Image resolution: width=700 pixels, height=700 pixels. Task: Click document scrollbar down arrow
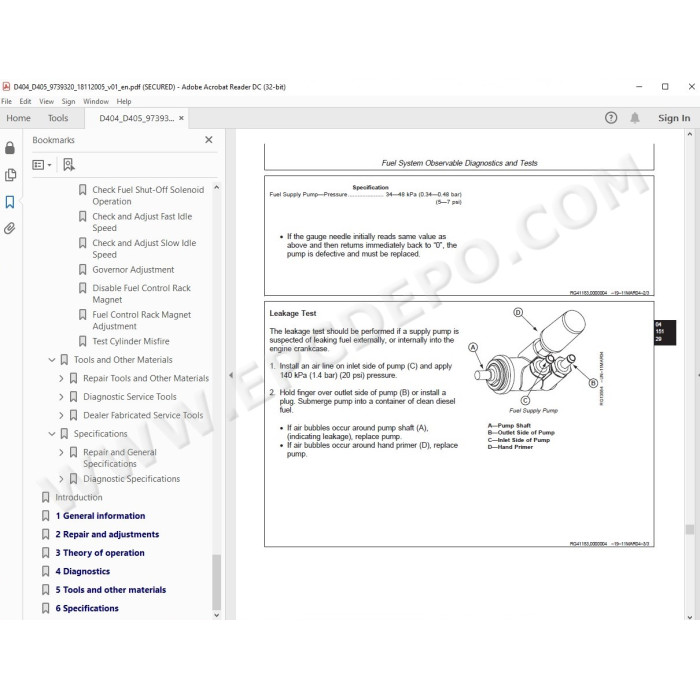[690, 617]
